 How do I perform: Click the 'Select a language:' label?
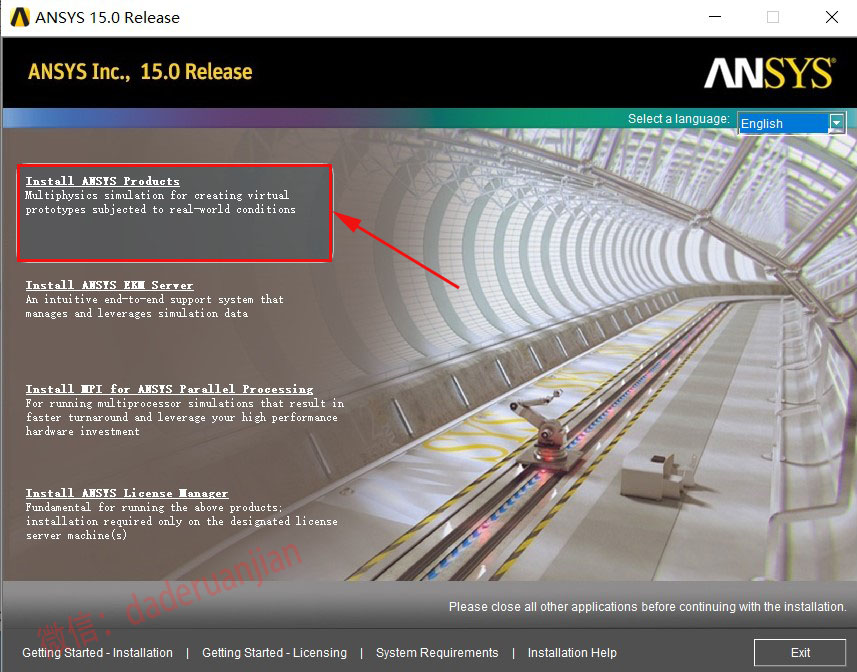679,119
